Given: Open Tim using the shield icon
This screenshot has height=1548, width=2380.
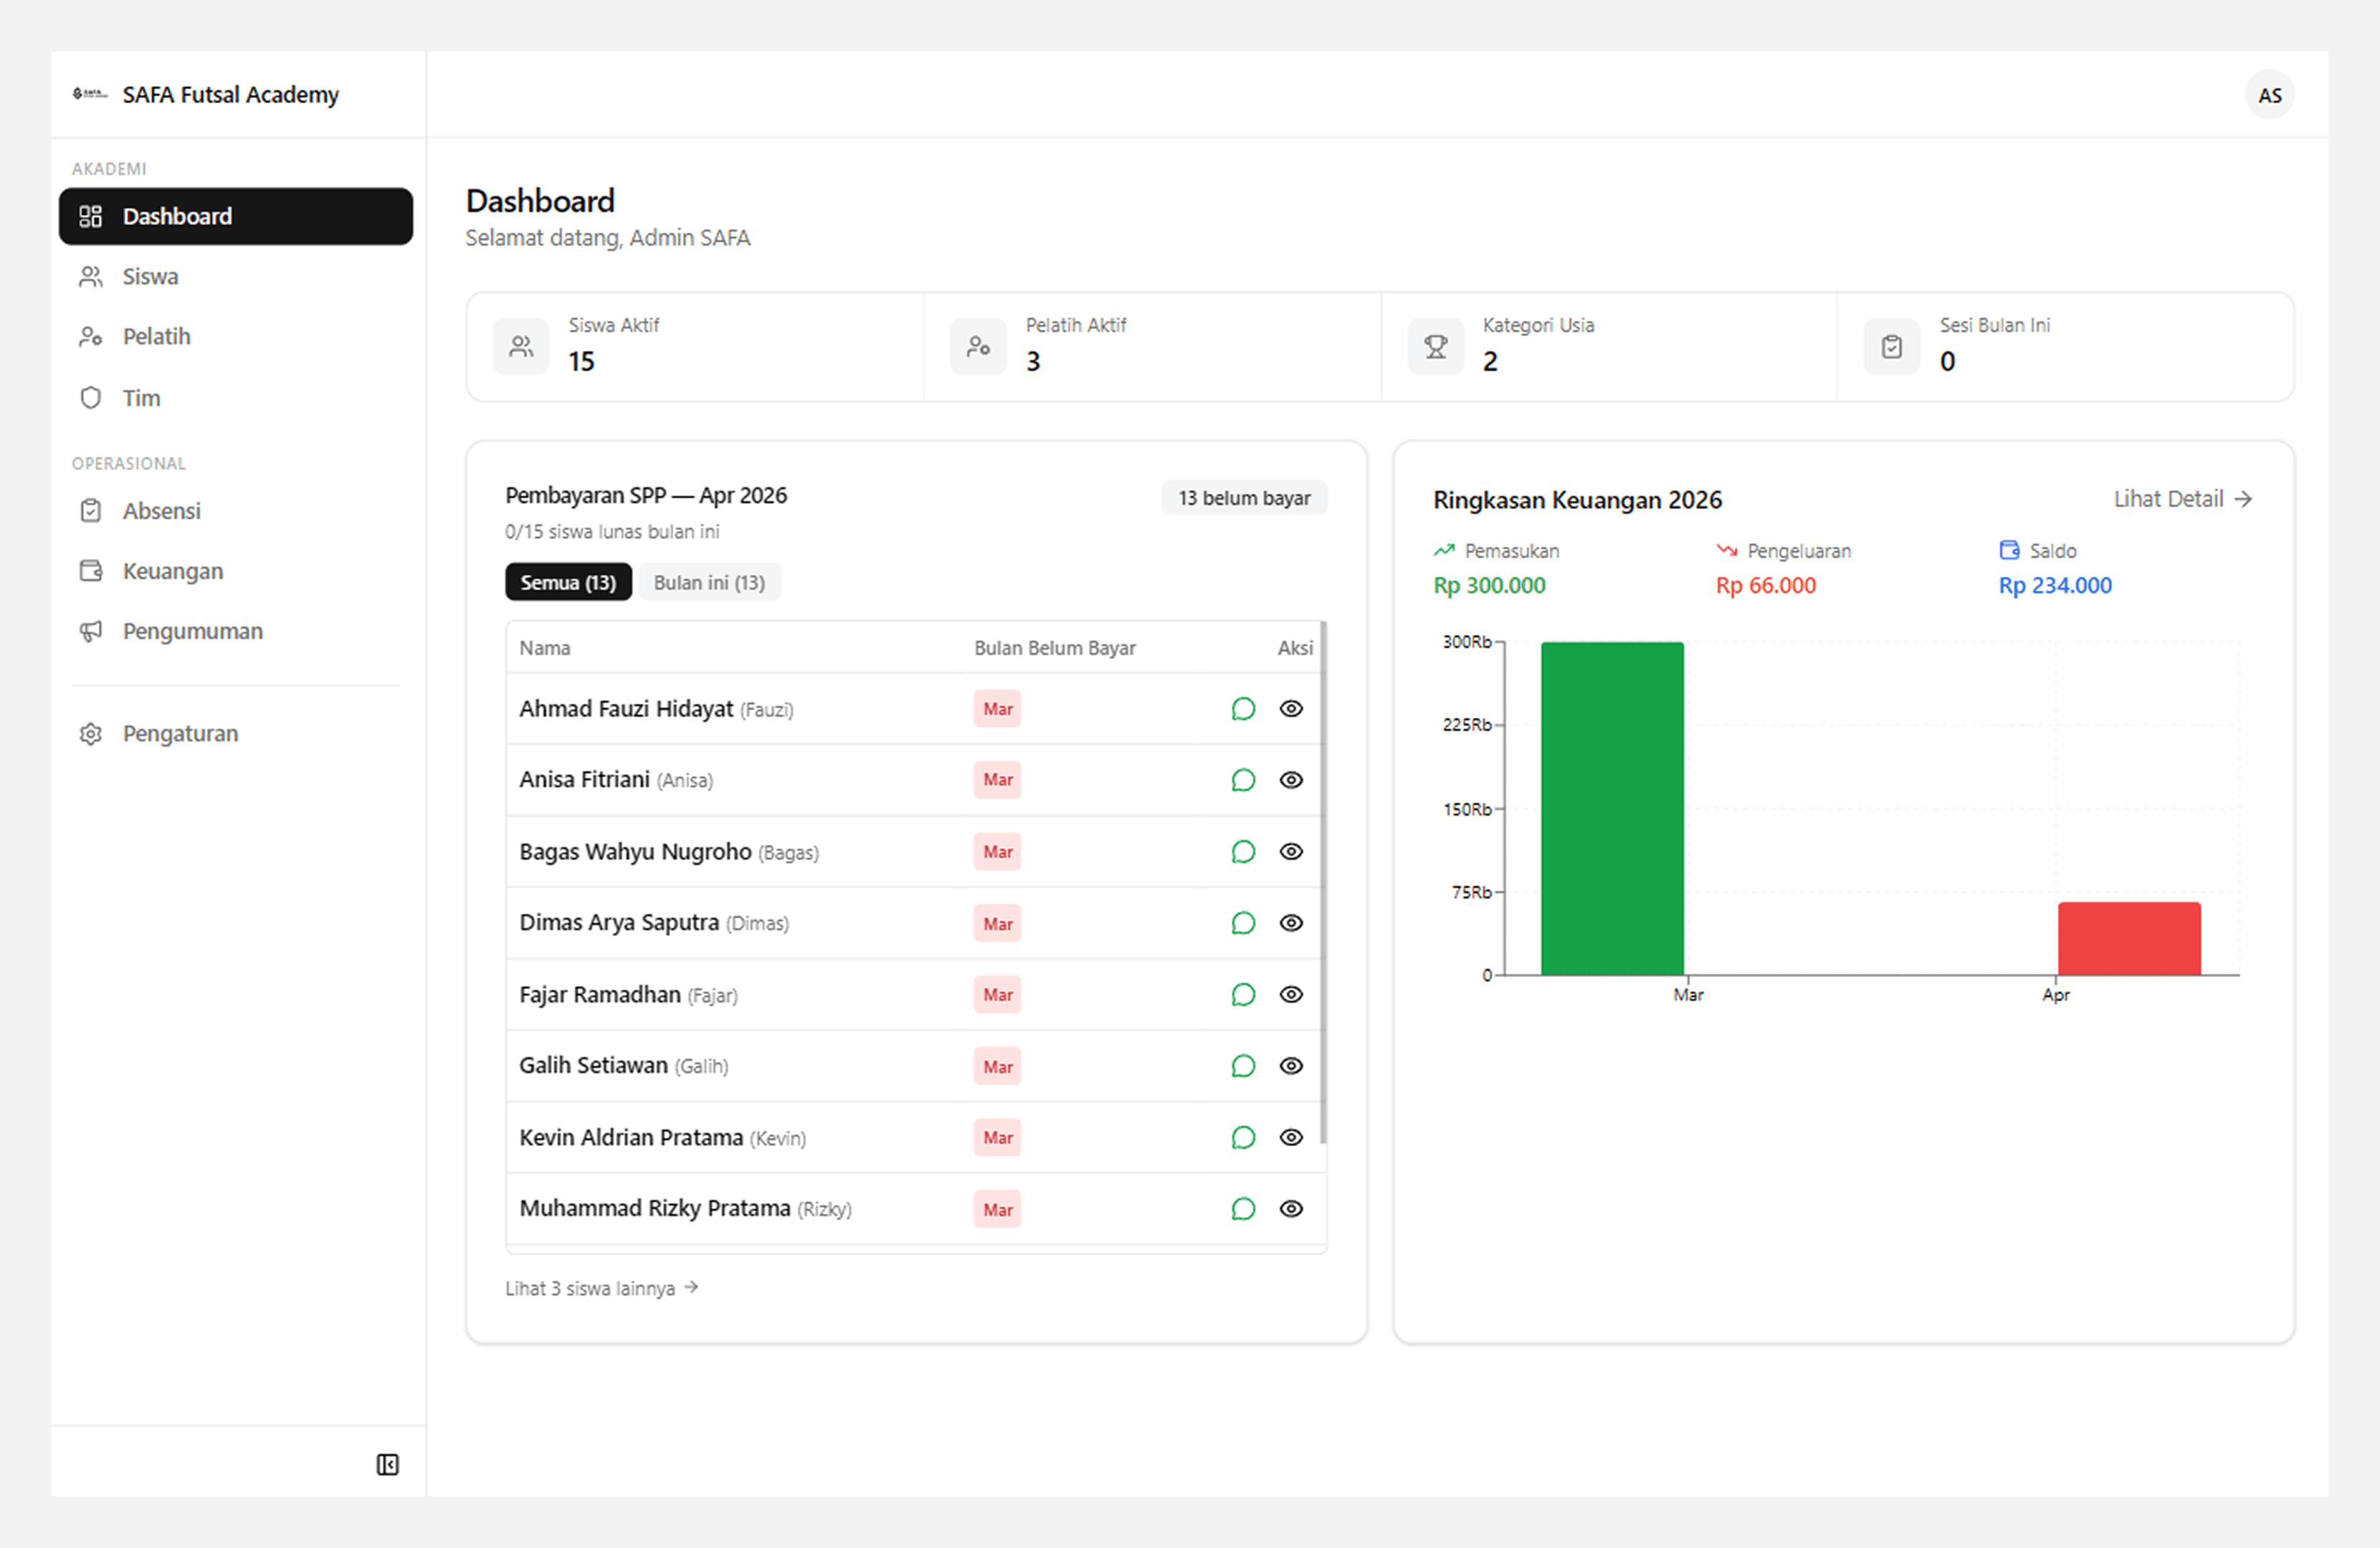Looking at the screenshot, I should pos(91,397).
